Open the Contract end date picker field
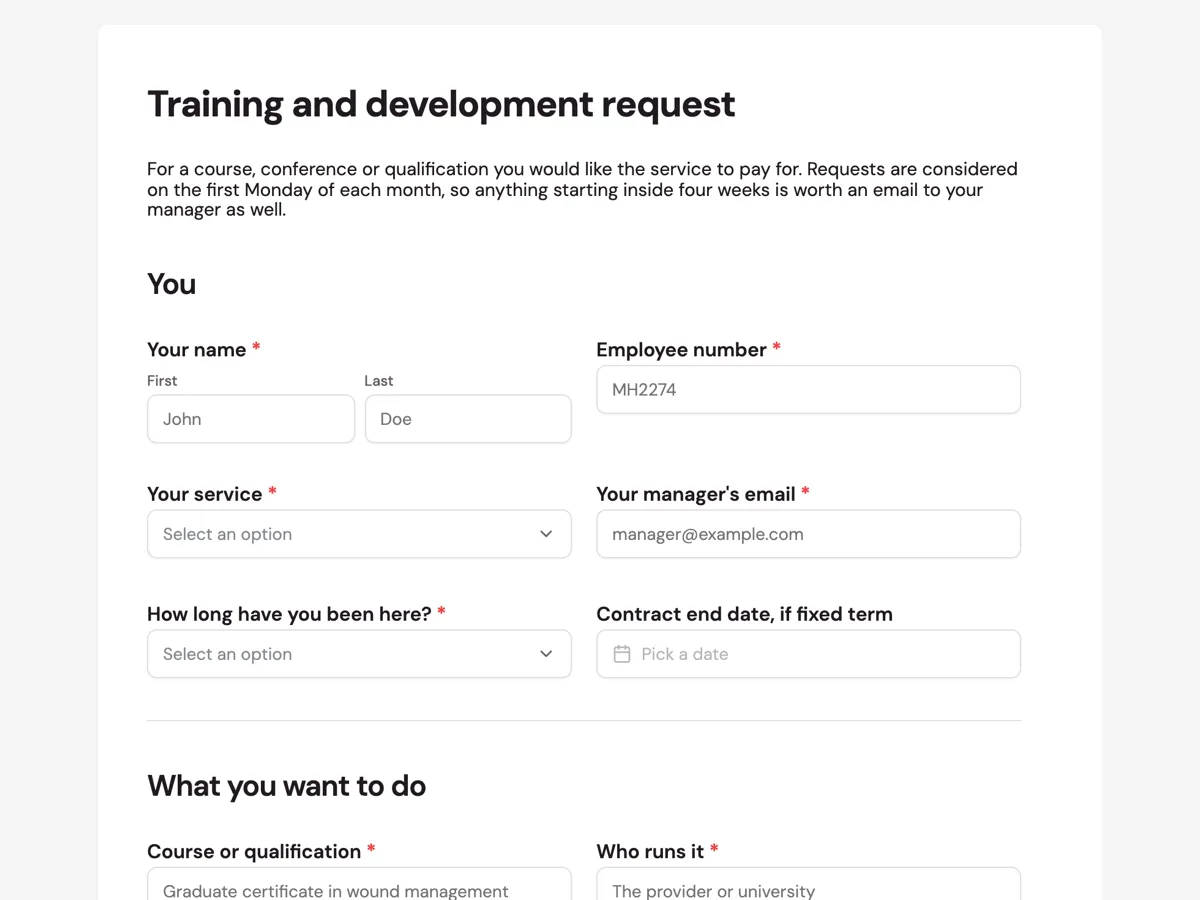Screen dimensions: 1200x900 click(809, 654)
